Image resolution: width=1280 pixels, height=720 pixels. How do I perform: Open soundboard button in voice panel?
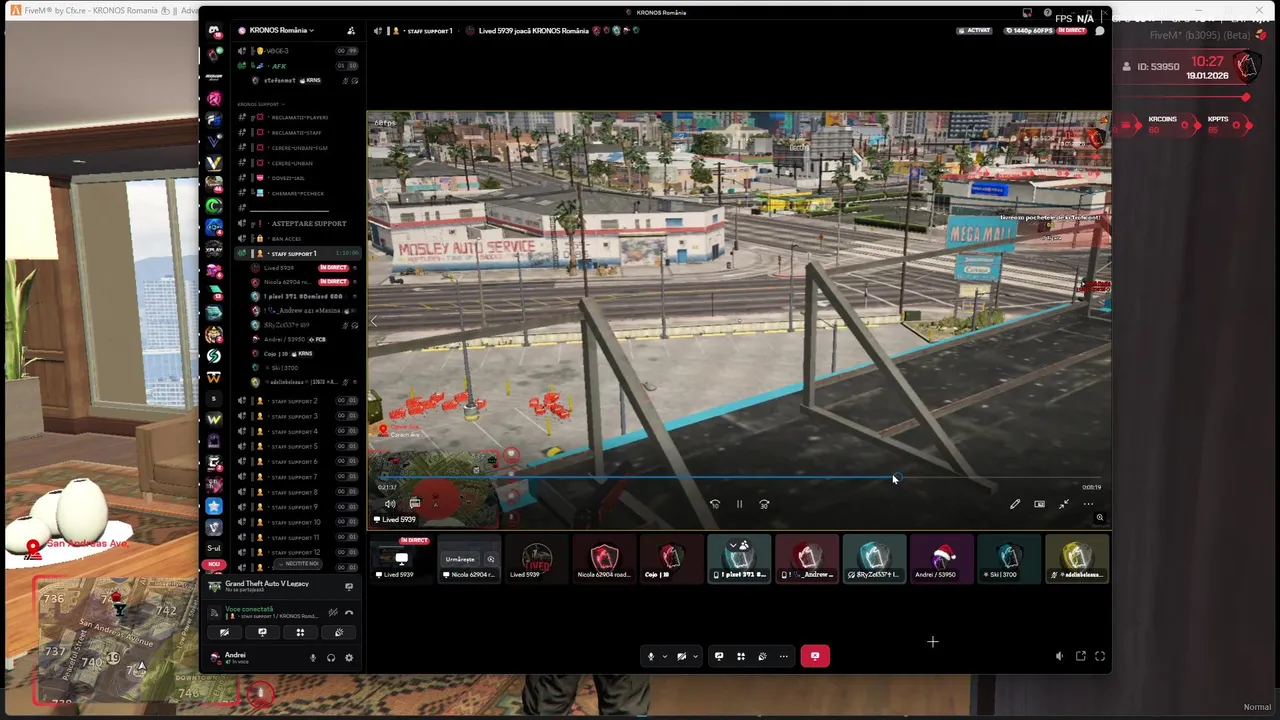coord(338,632)
